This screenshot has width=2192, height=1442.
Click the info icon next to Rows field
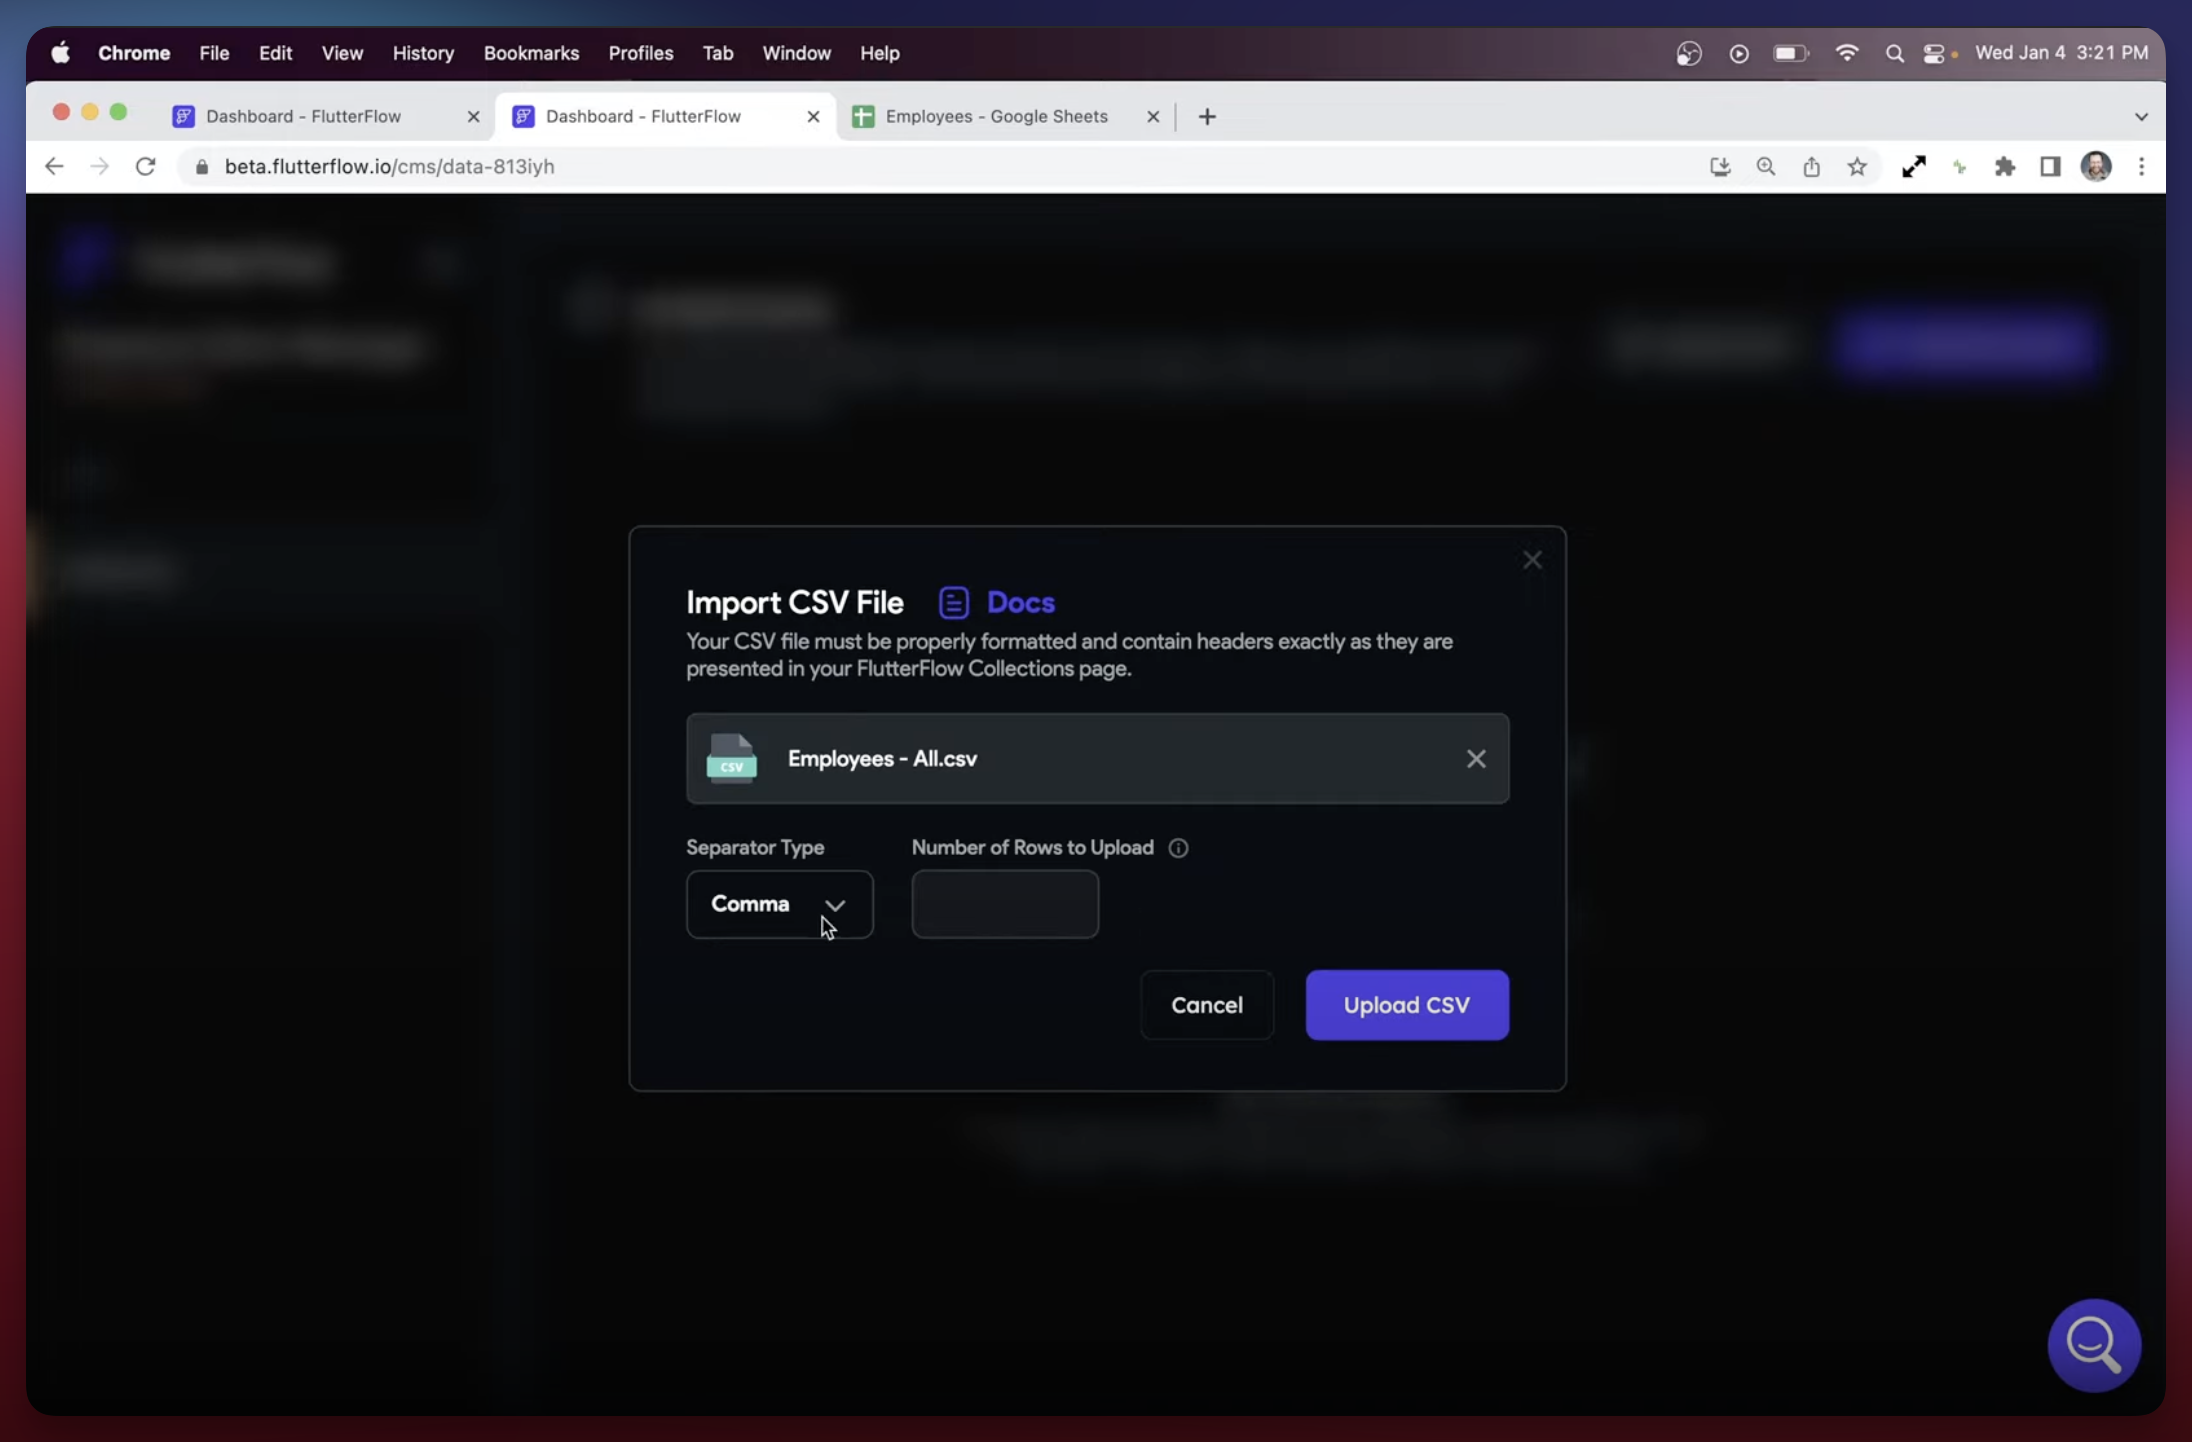pyautogui.click(x=1178, y=848)
